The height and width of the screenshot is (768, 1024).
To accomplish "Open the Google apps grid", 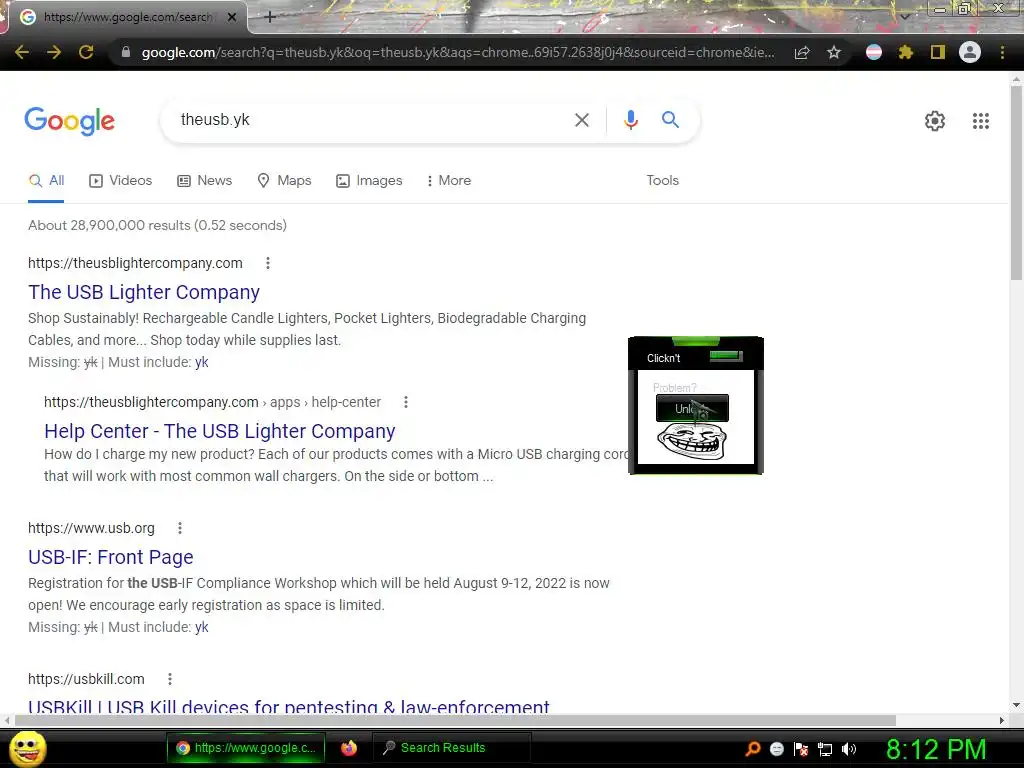I will pos(980,121).
